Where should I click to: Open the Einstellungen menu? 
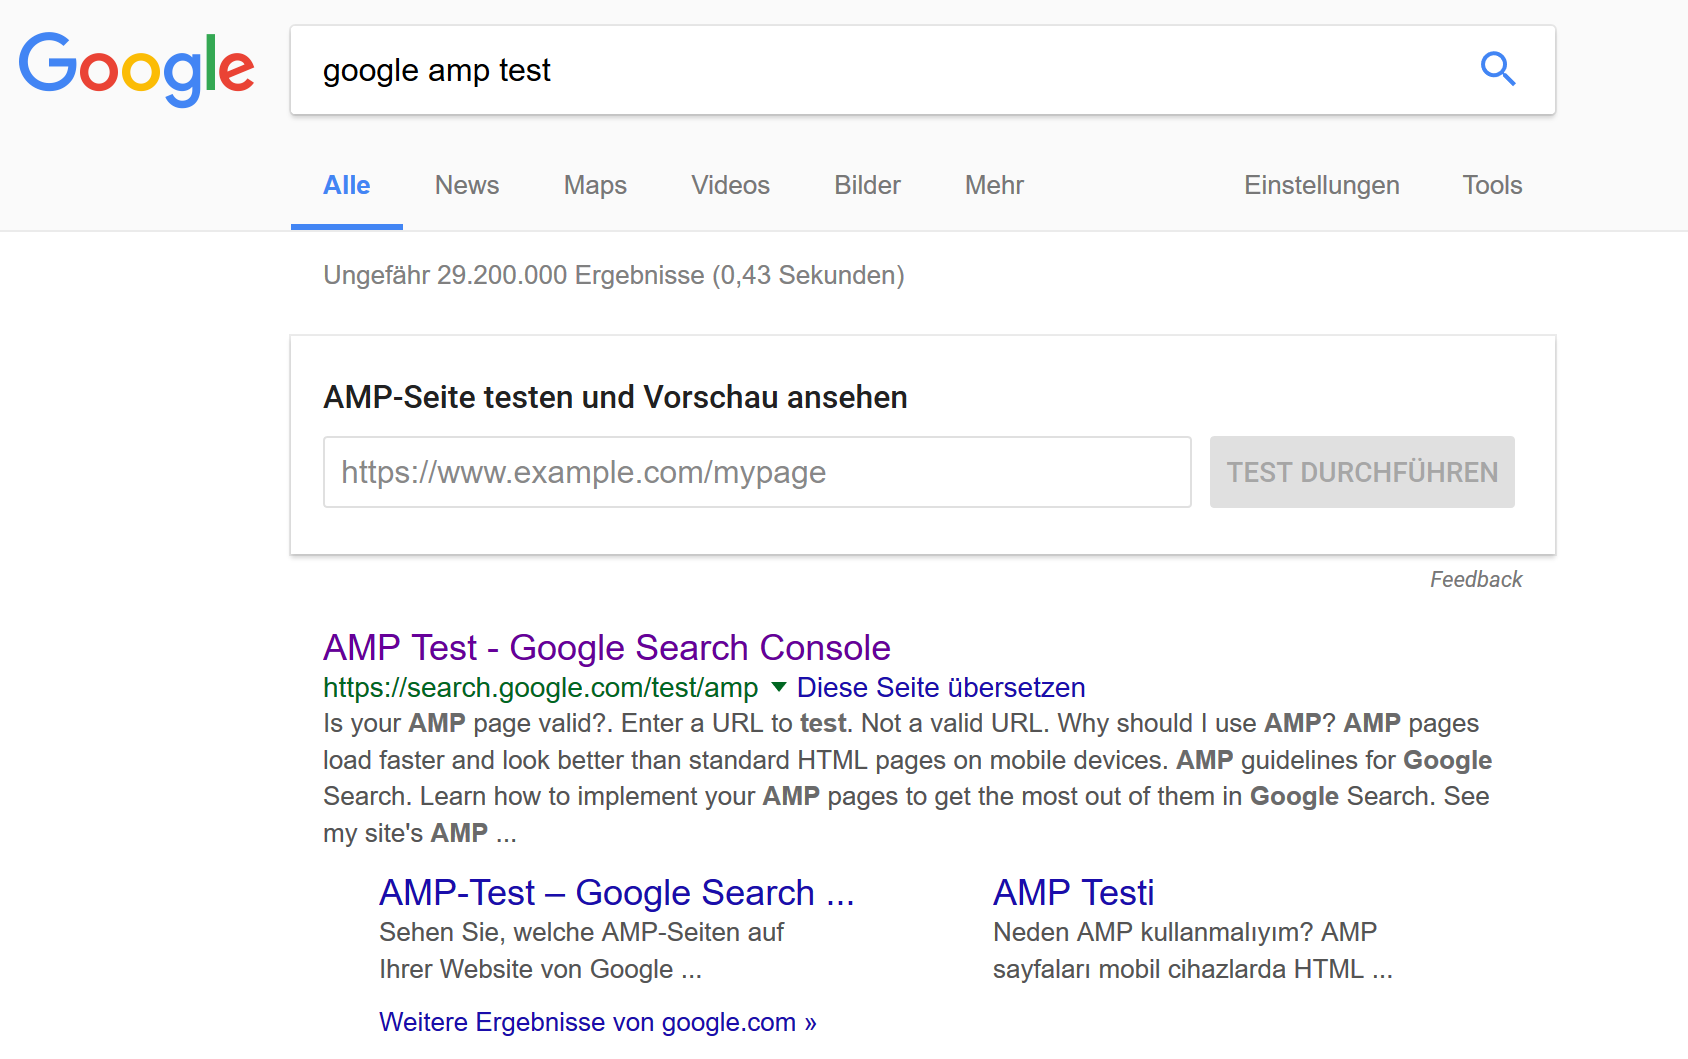pos(1321,185)
